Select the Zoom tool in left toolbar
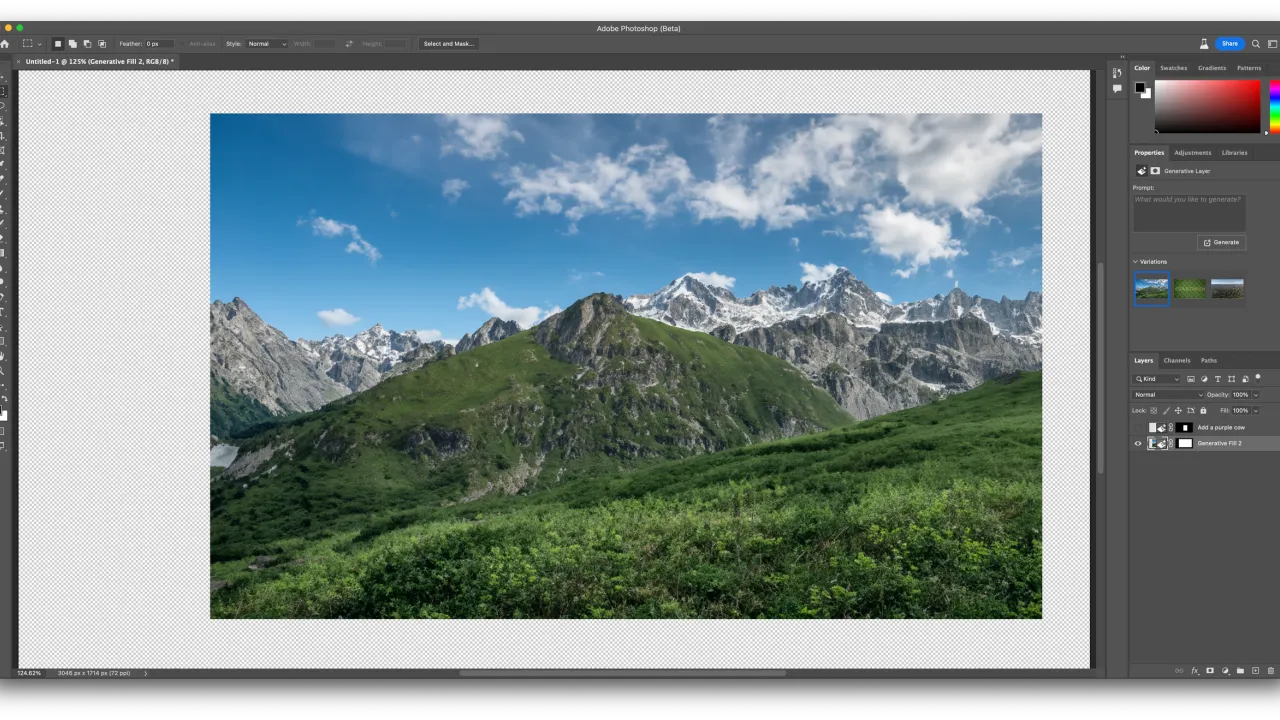The image size is (1280, 720). tap(3, 371)
